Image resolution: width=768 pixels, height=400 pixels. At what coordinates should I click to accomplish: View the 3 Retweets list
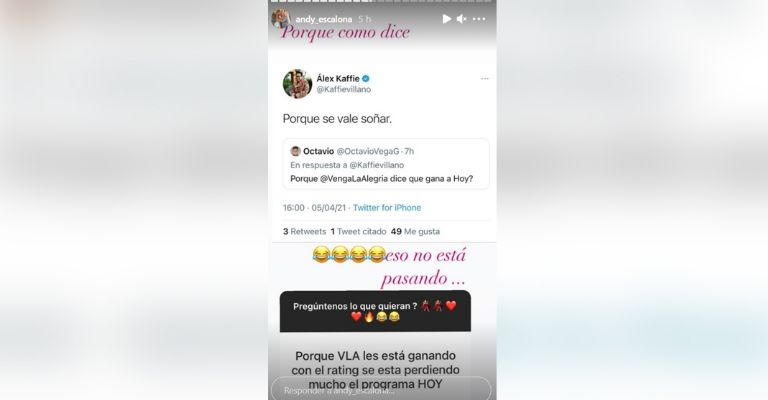point(304,232)
